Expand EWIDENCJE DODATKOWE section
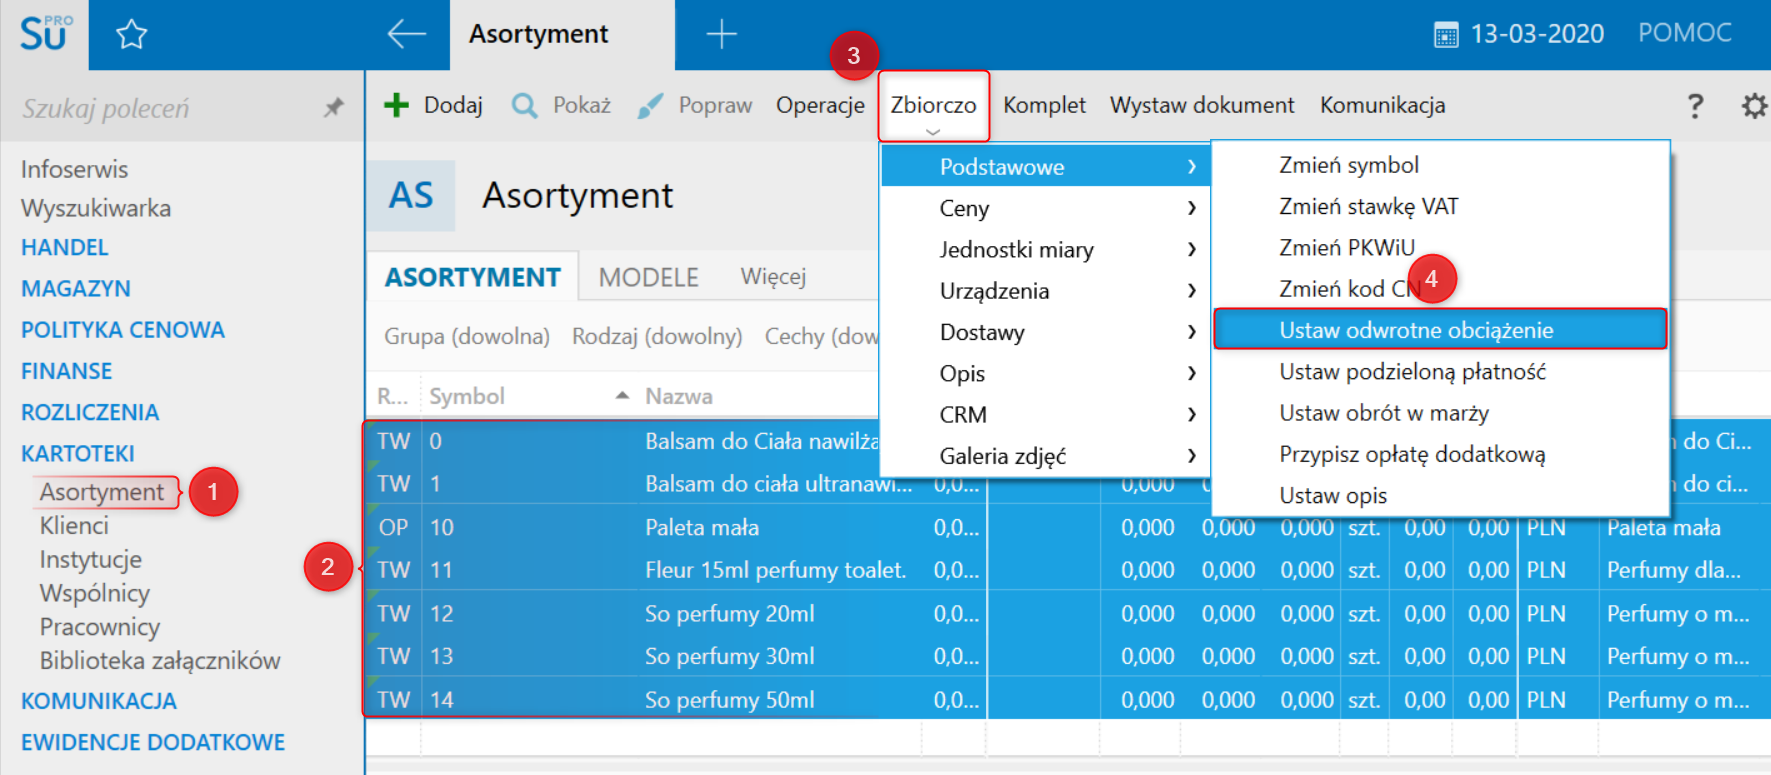Image resolution: width=1771 pixels, height=775 pixels. 153,742
